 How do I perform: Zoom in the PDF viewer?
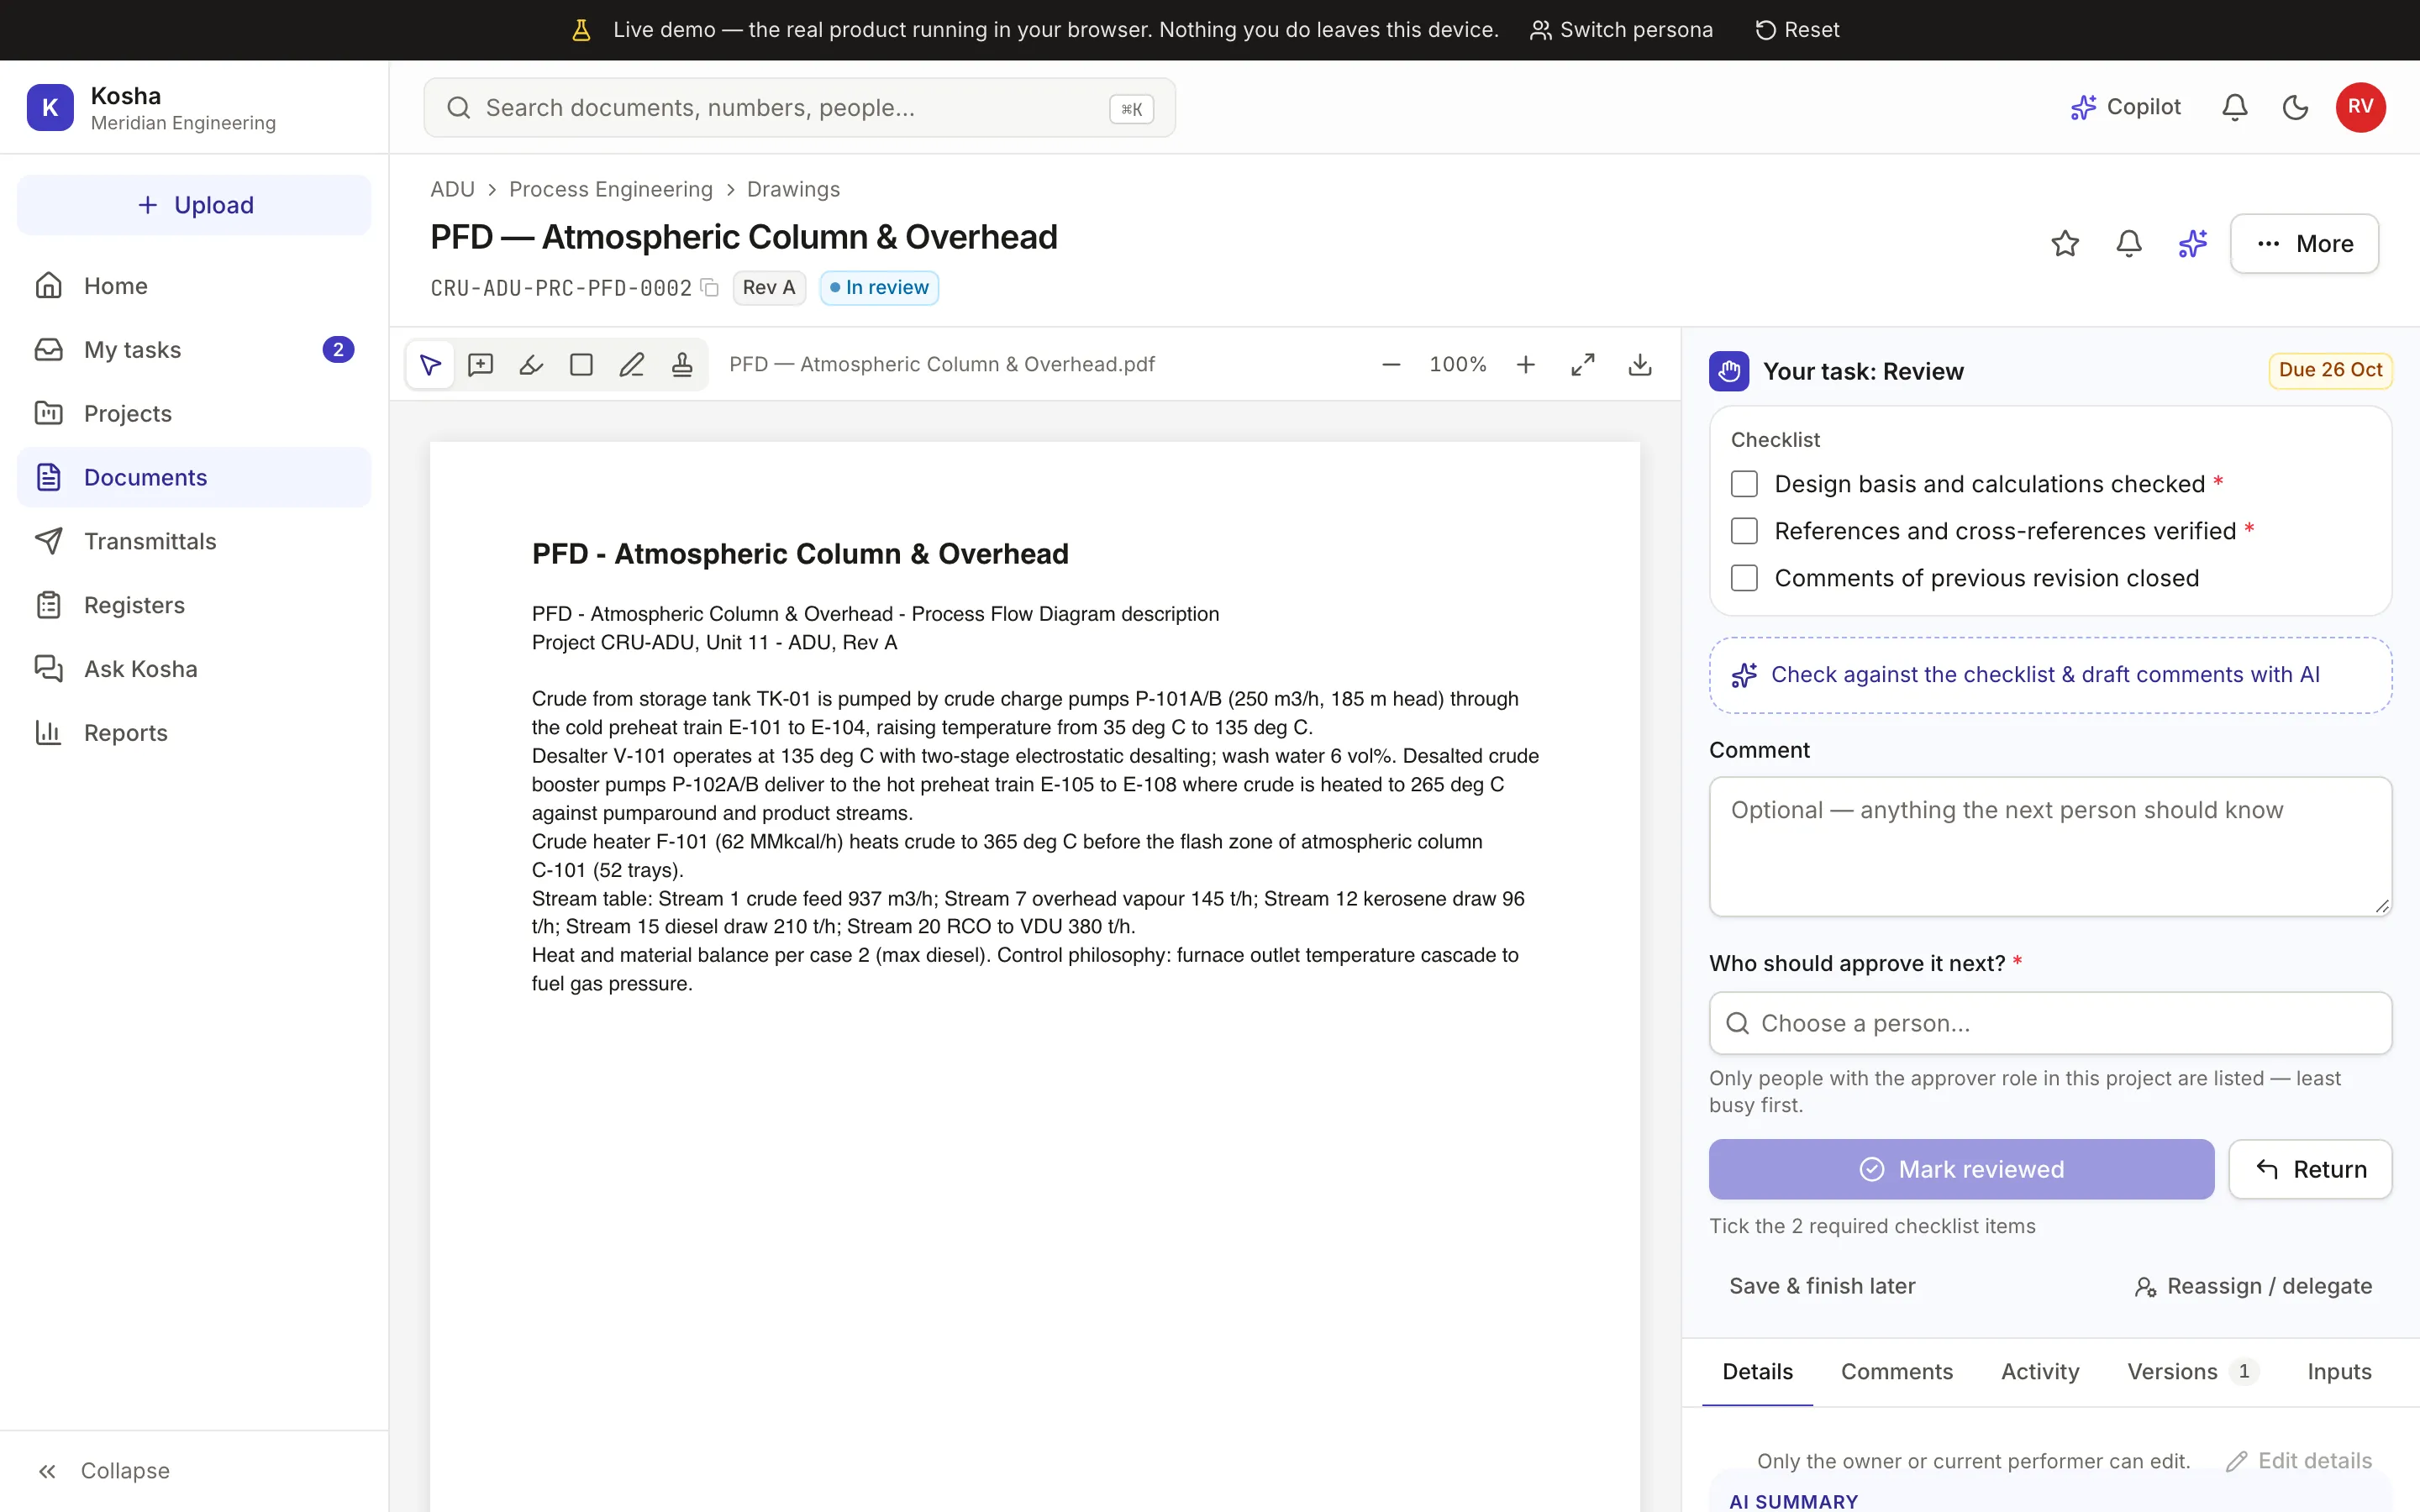pyautogui.click(x=1525, y=365)
